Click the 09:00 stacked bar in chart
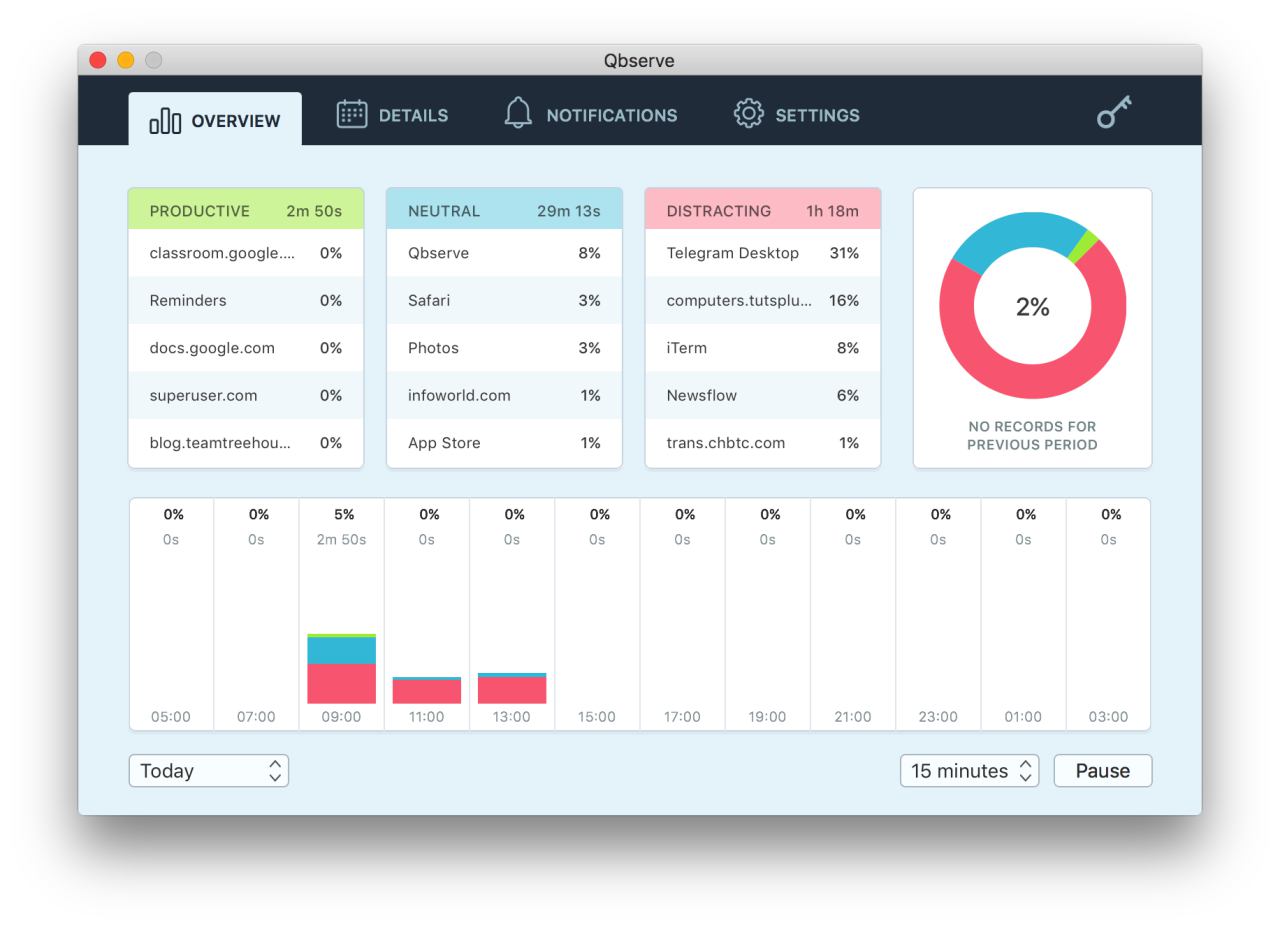Viewport: 1280px width, 927px height. tap(341, 670)
